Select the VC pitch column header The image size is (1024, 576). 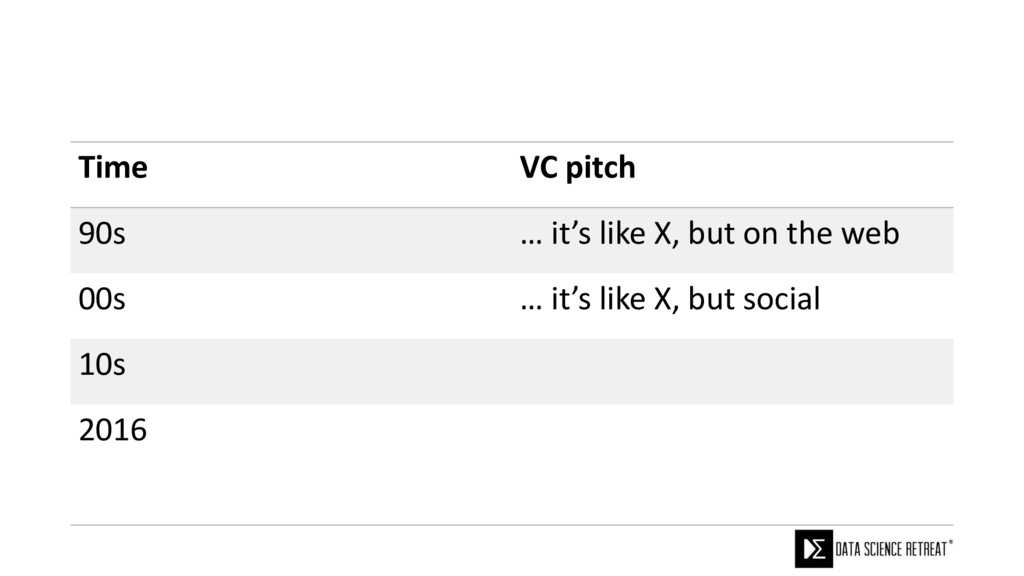pos(577,168)
